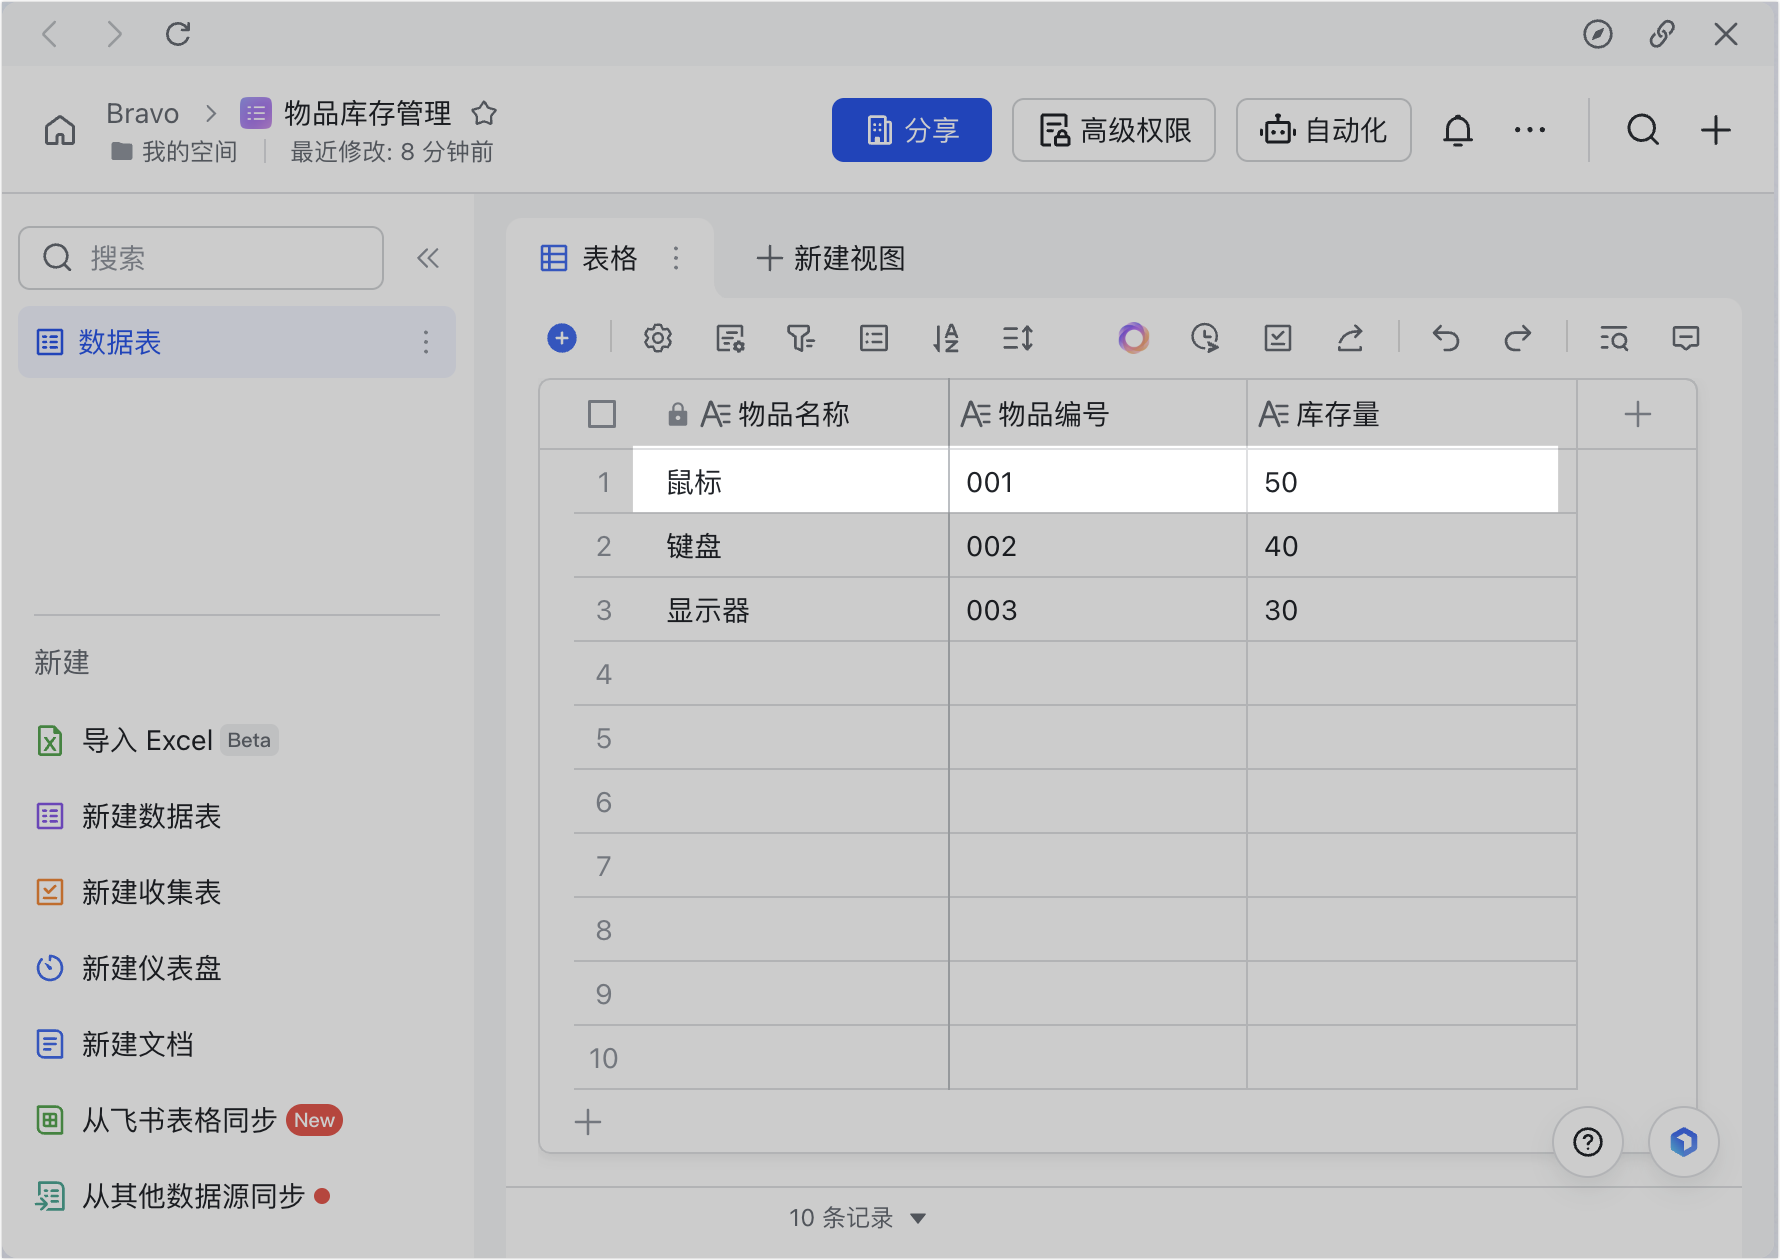Tick the select-all checkbox in header
Screen dimensions: 1780x1260
click(602, 414)
